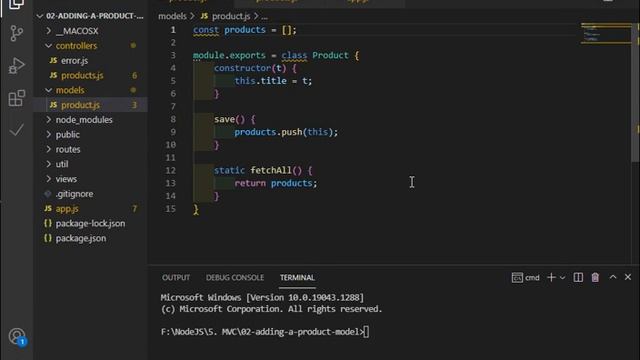Click line number 12 in gutter
640x360 pixels.
(171, 171)
